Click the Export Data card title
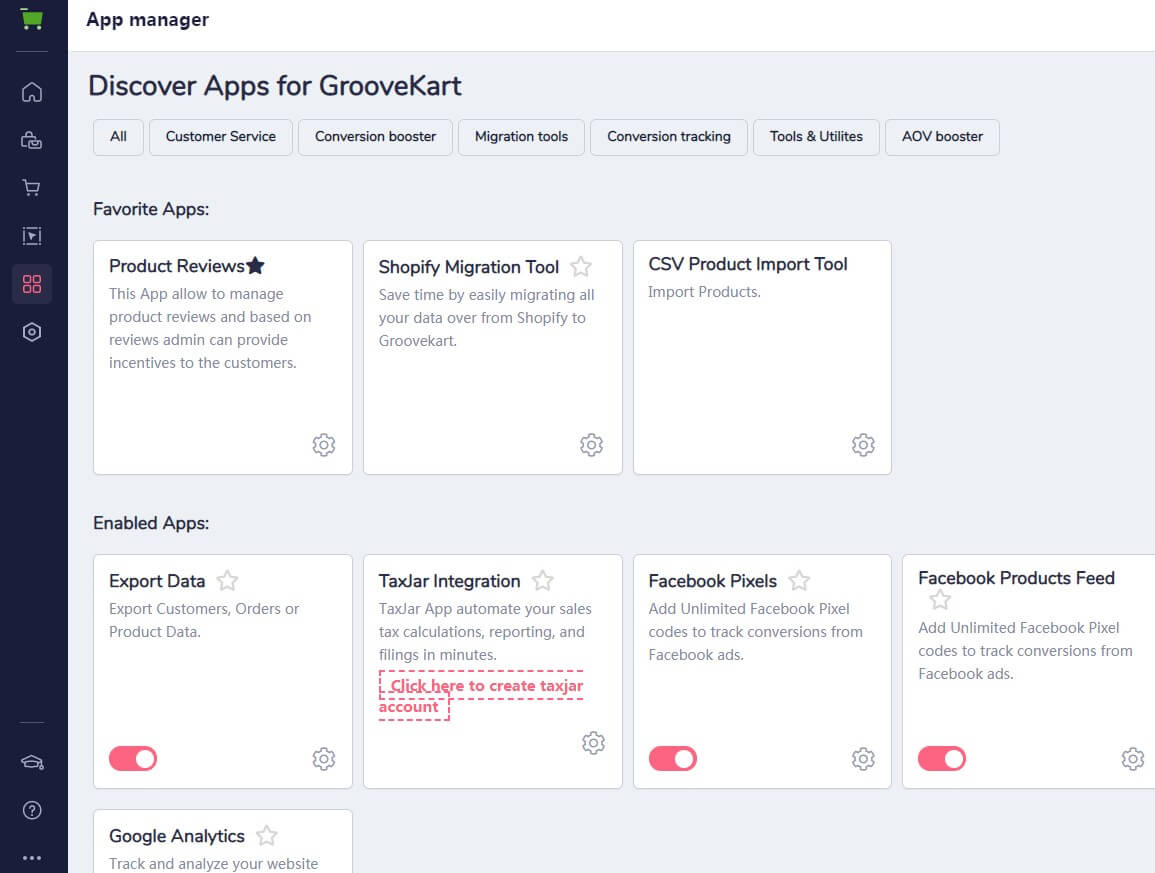This screenshot has width=1155, height=873. click(157, 581)
